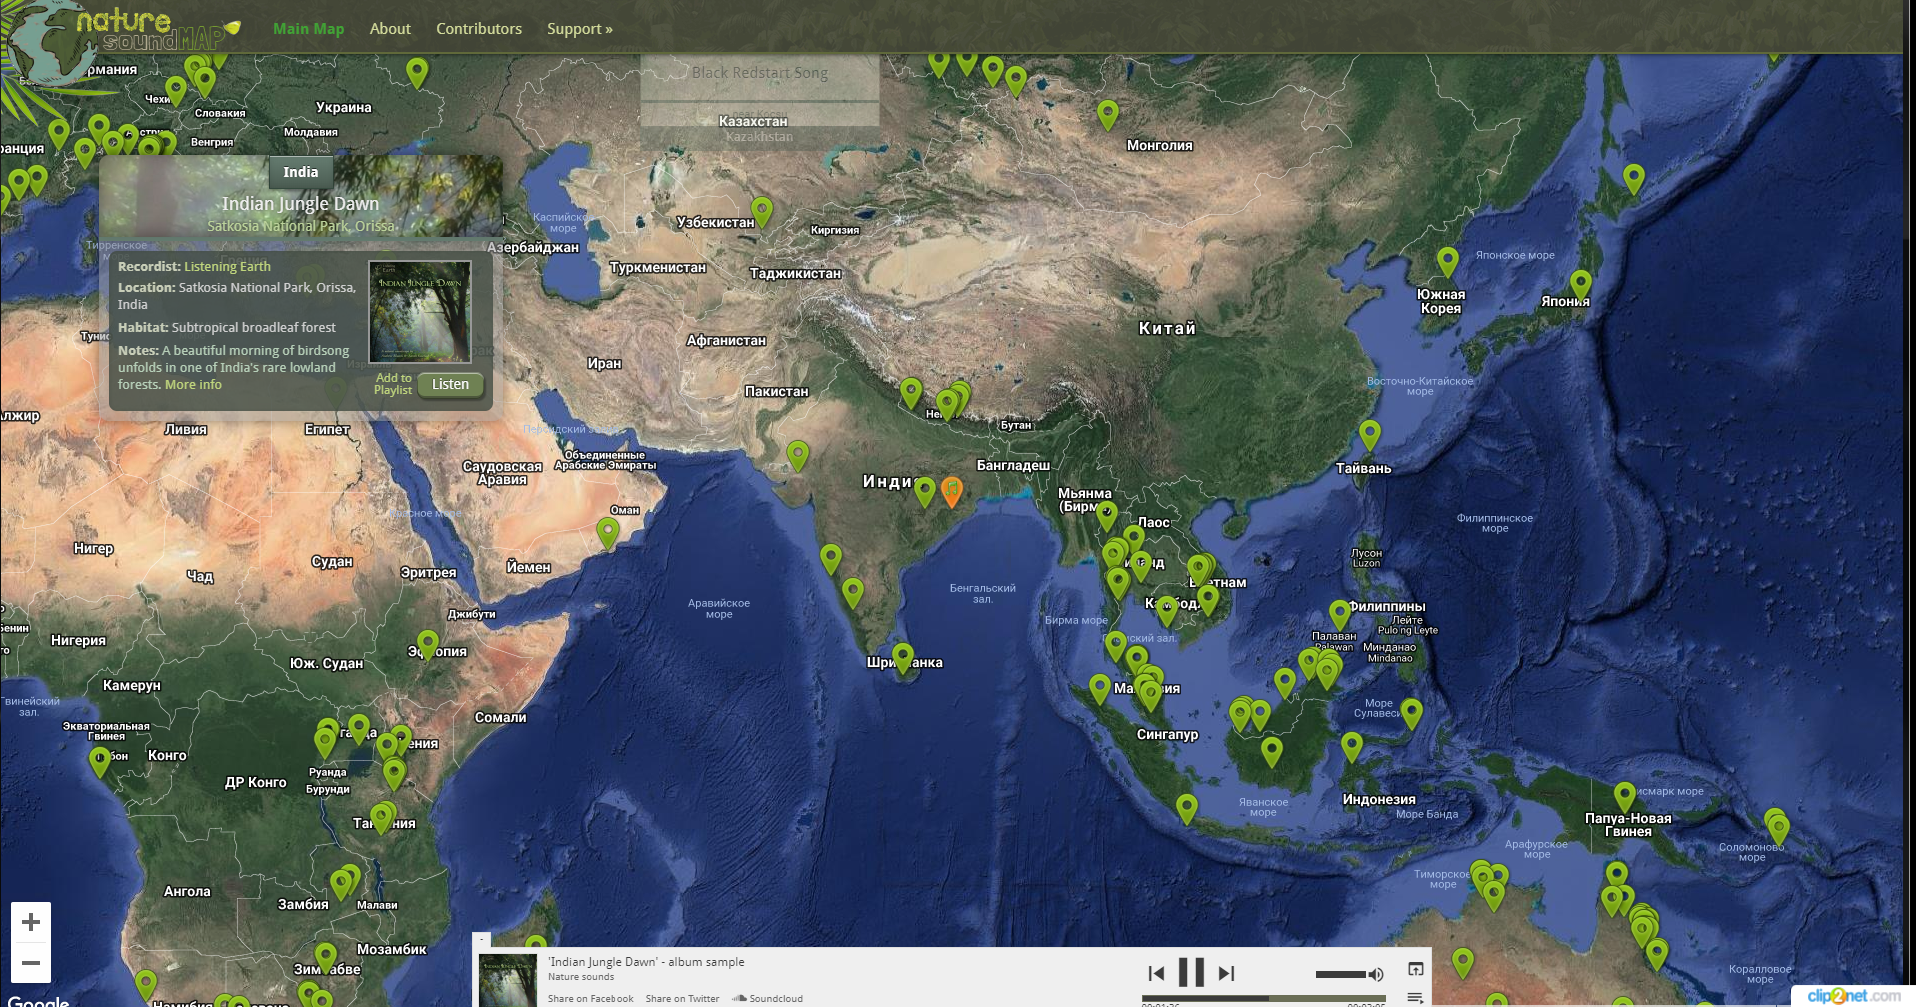
Task: Skip to the next track
Action: (x=1227, y=973)
